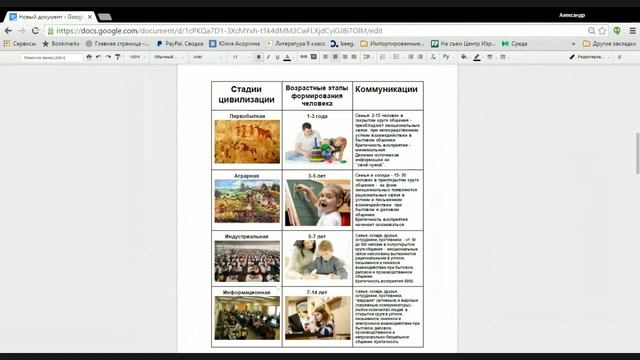Insert a comment with the toolbar icon
The height and width of the screenshot is (360, 640).
click(x=313, y=57)
